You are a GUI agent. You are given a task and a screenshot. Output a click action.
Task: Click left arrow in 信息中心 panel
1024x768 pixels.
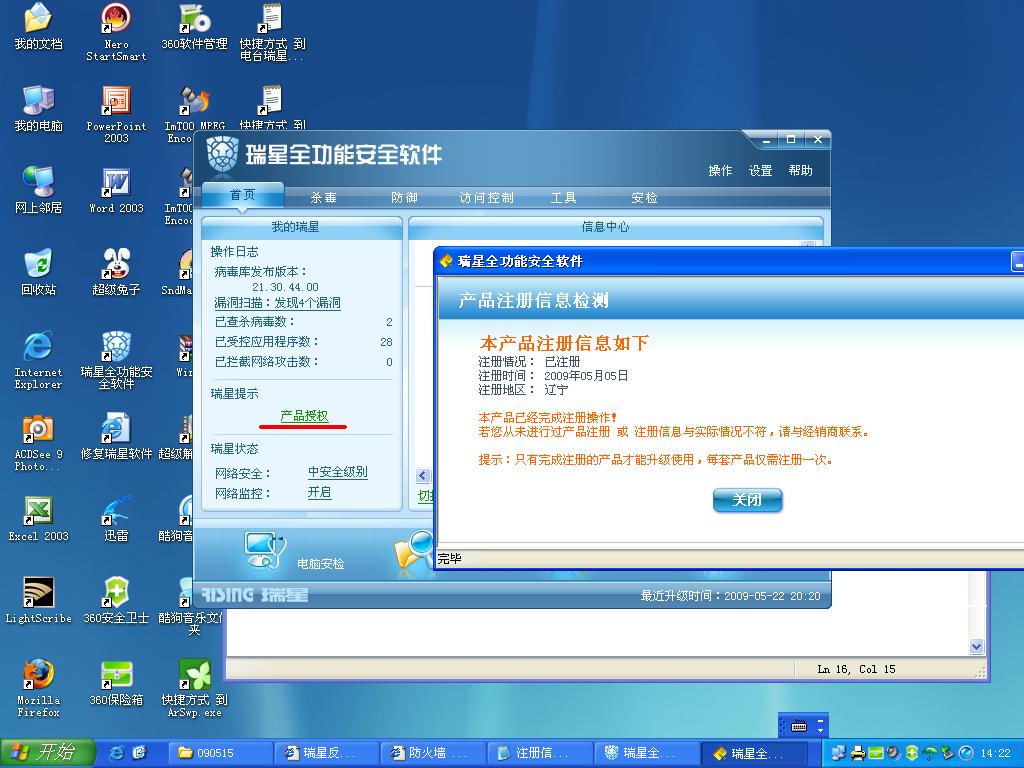pyautogui.click(x=423, y=475)
